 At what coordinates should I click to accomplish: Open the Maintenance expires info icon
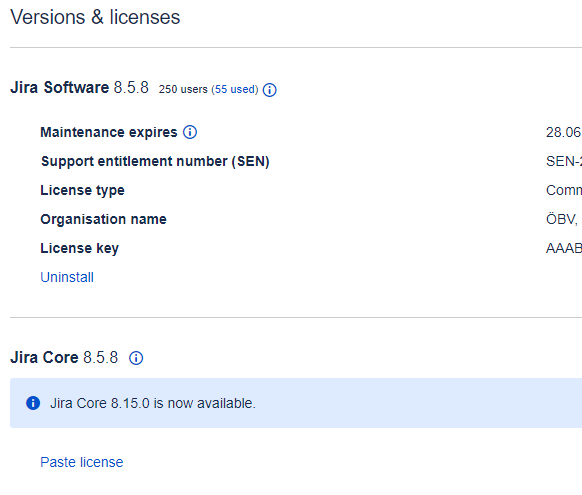(x=190, y=132)
